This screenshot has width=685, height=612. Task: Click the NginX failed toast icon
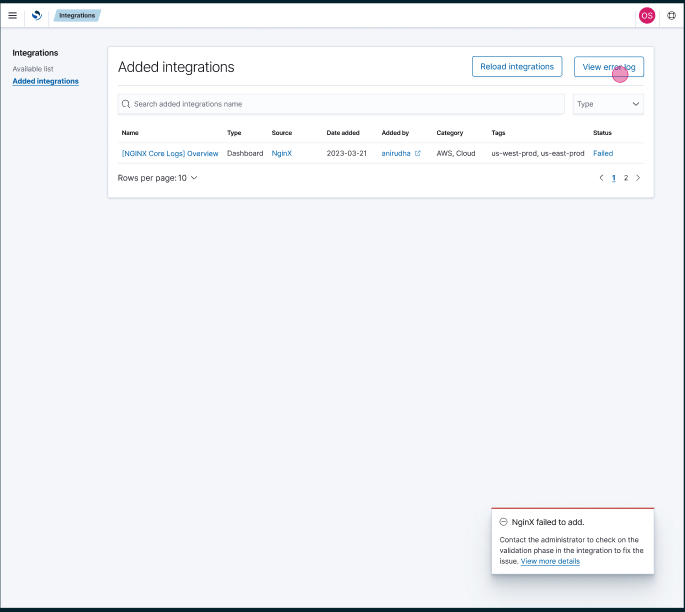[x=503, y=522]
